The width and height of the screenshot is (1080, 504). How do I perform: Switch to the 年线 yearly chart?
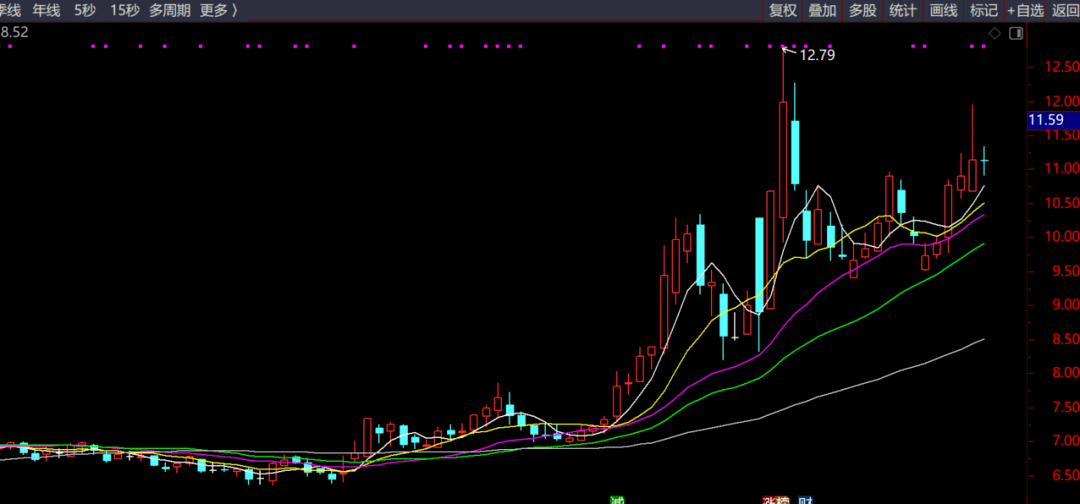(x=46, y=10)
